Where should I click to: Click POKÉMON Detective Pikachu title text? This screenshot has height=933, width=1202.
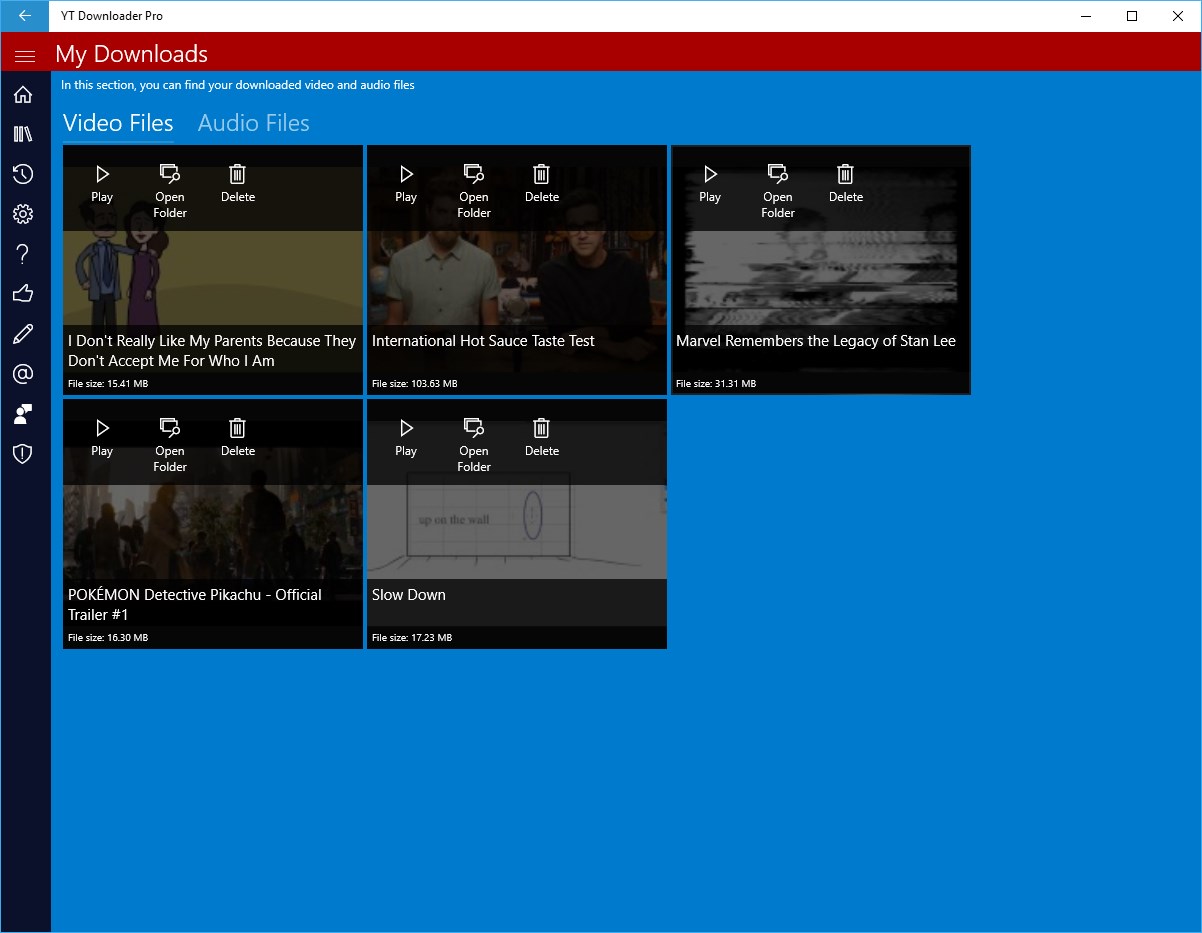195,605
